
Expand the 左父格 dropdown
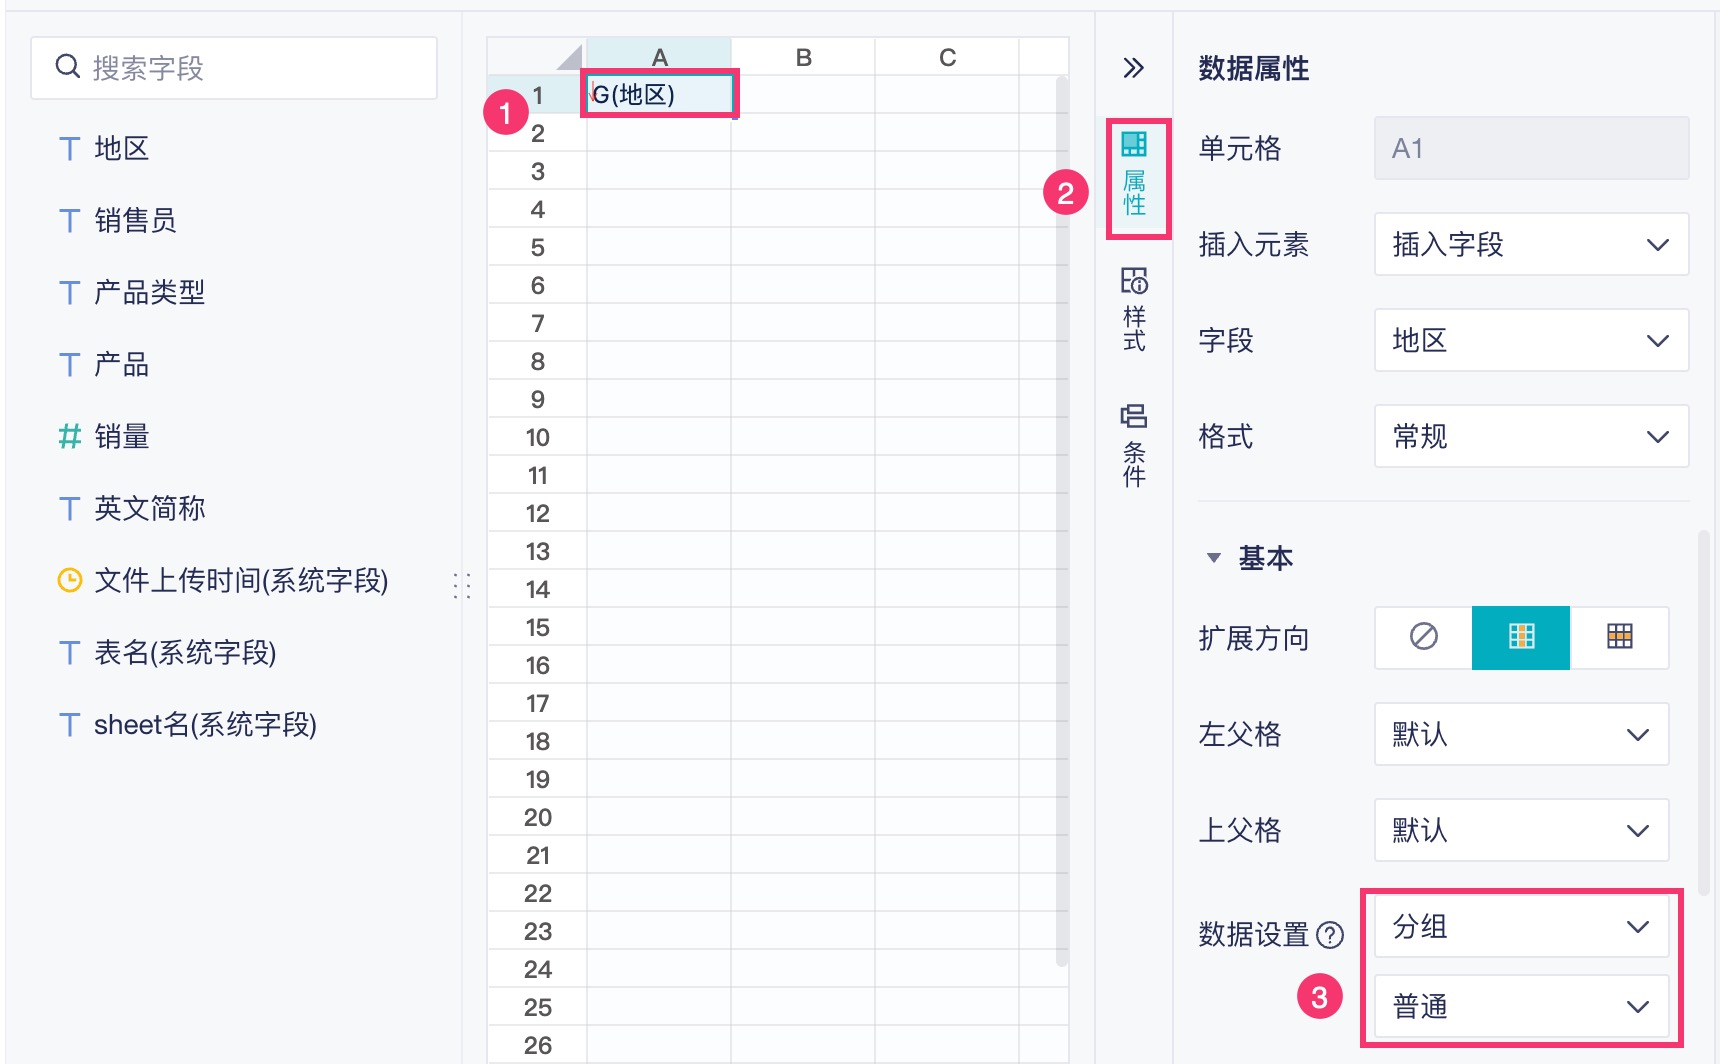tap(1521, 735)
